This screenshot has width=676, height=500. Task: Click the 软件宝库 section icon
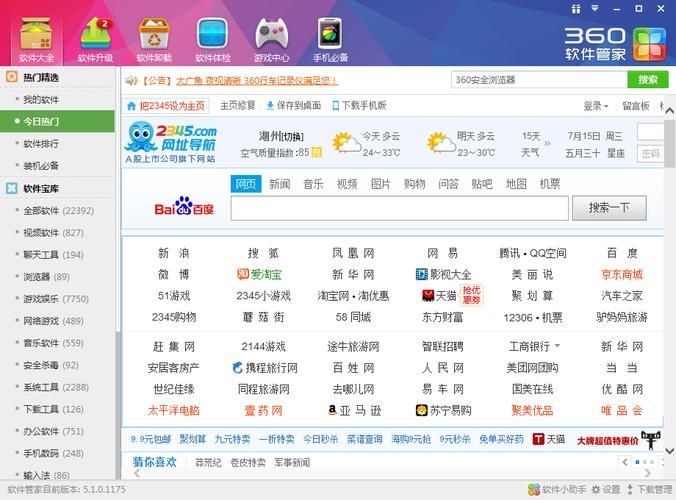click(x=12, y=188)
